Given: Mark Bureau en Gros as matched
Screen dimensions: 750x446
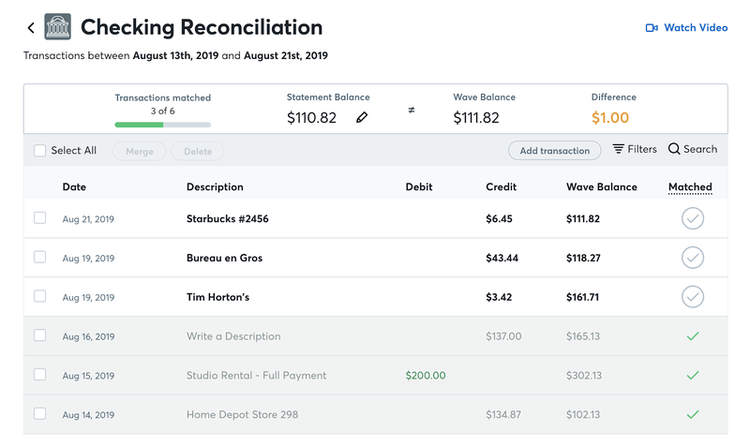Looking at the screenshot, I should (693, 258).
